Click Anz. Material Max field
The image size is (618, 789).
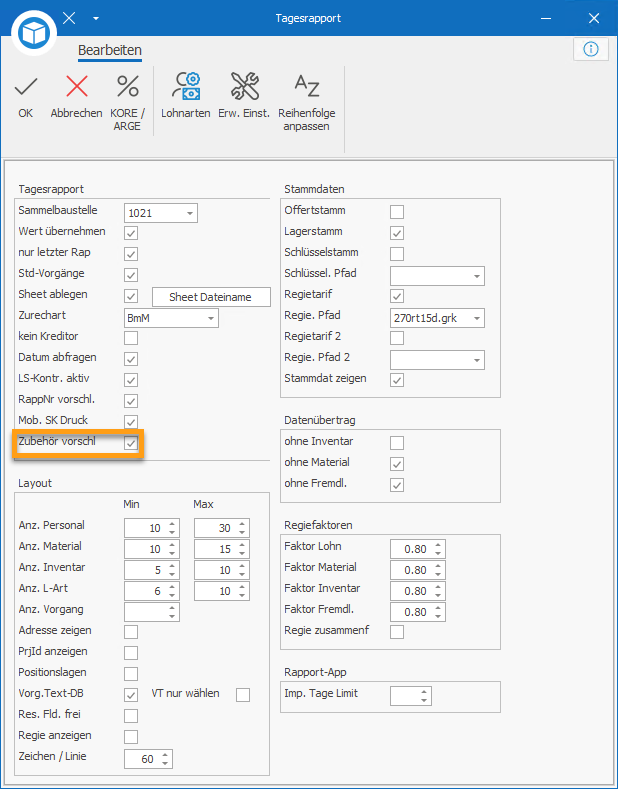(221, 549)
